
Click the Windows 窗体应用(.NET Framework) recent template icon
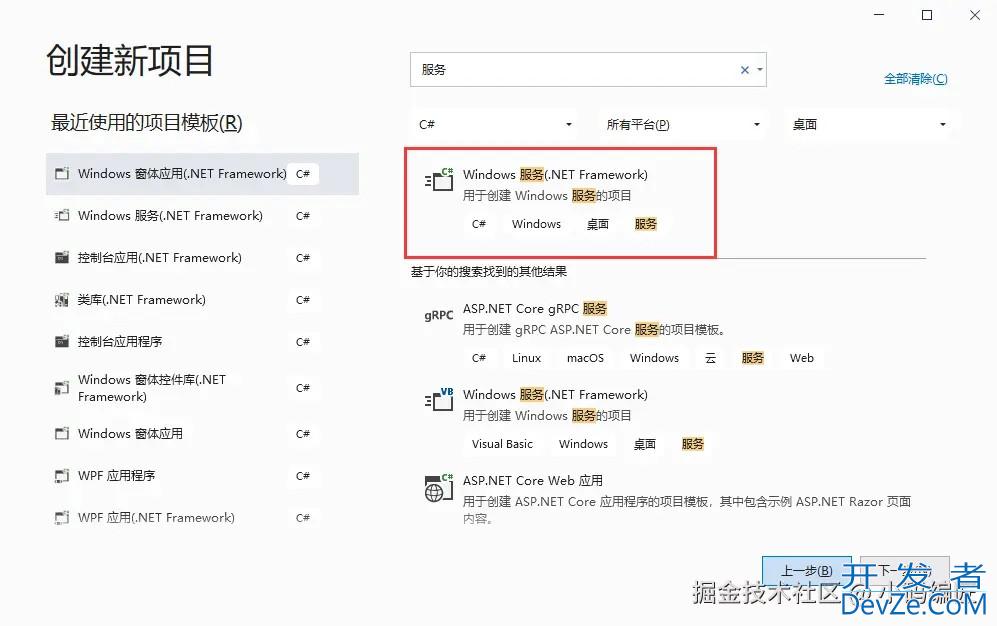point(62,174)
